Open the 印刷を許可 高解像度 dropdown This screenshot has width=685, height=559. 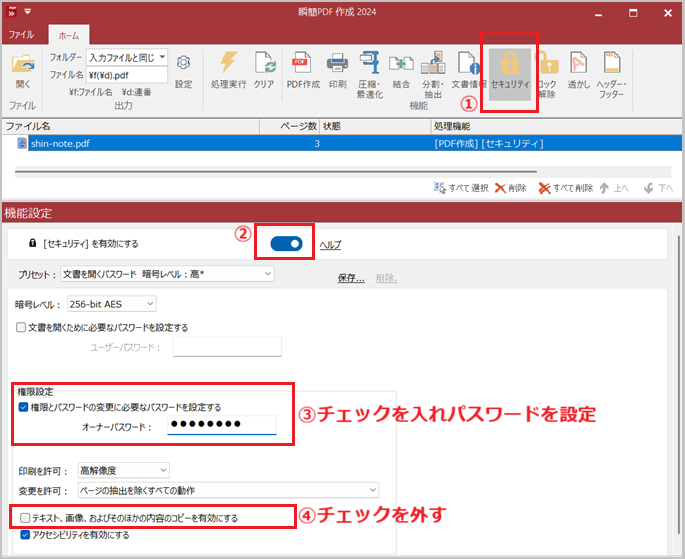tap(124, 470)
